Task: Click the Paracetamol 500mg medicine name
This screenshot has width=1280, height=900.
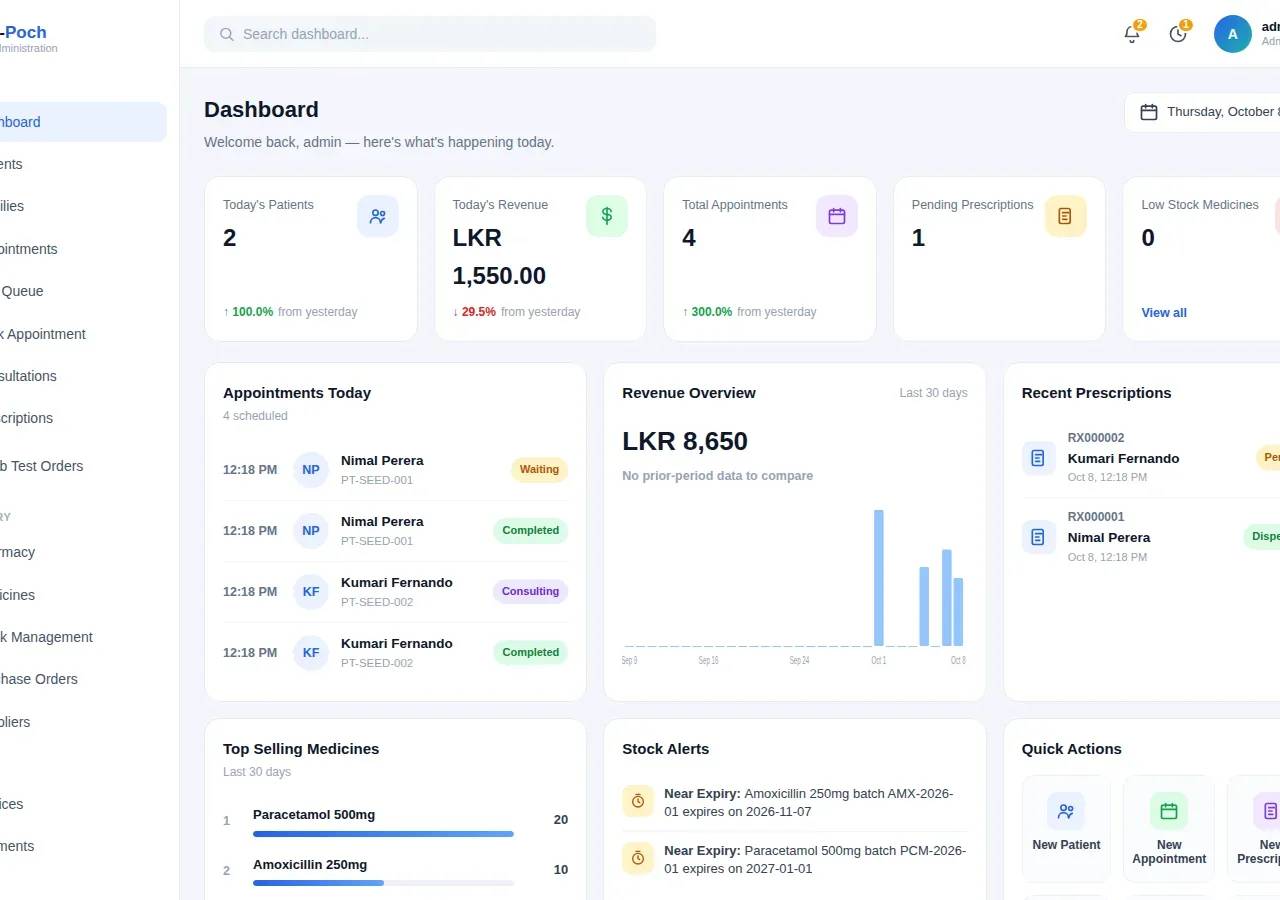Action: (314, 815)
